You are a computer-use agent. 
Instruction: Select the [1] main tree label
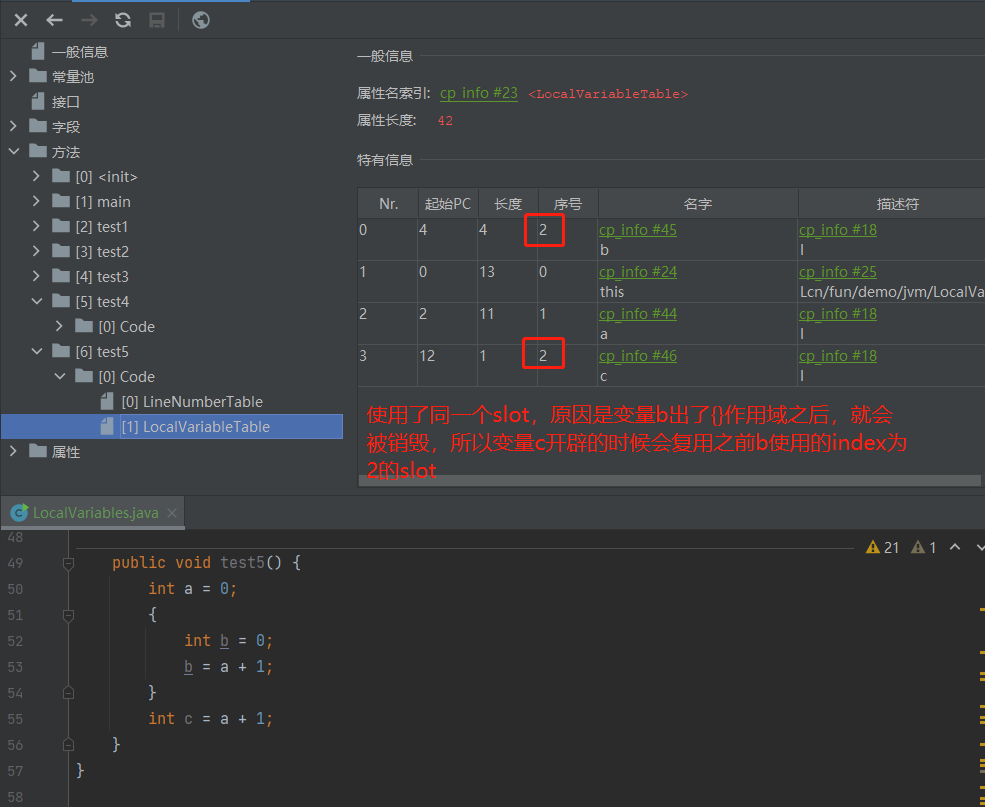pyautogui.click(x=103, y=202)
